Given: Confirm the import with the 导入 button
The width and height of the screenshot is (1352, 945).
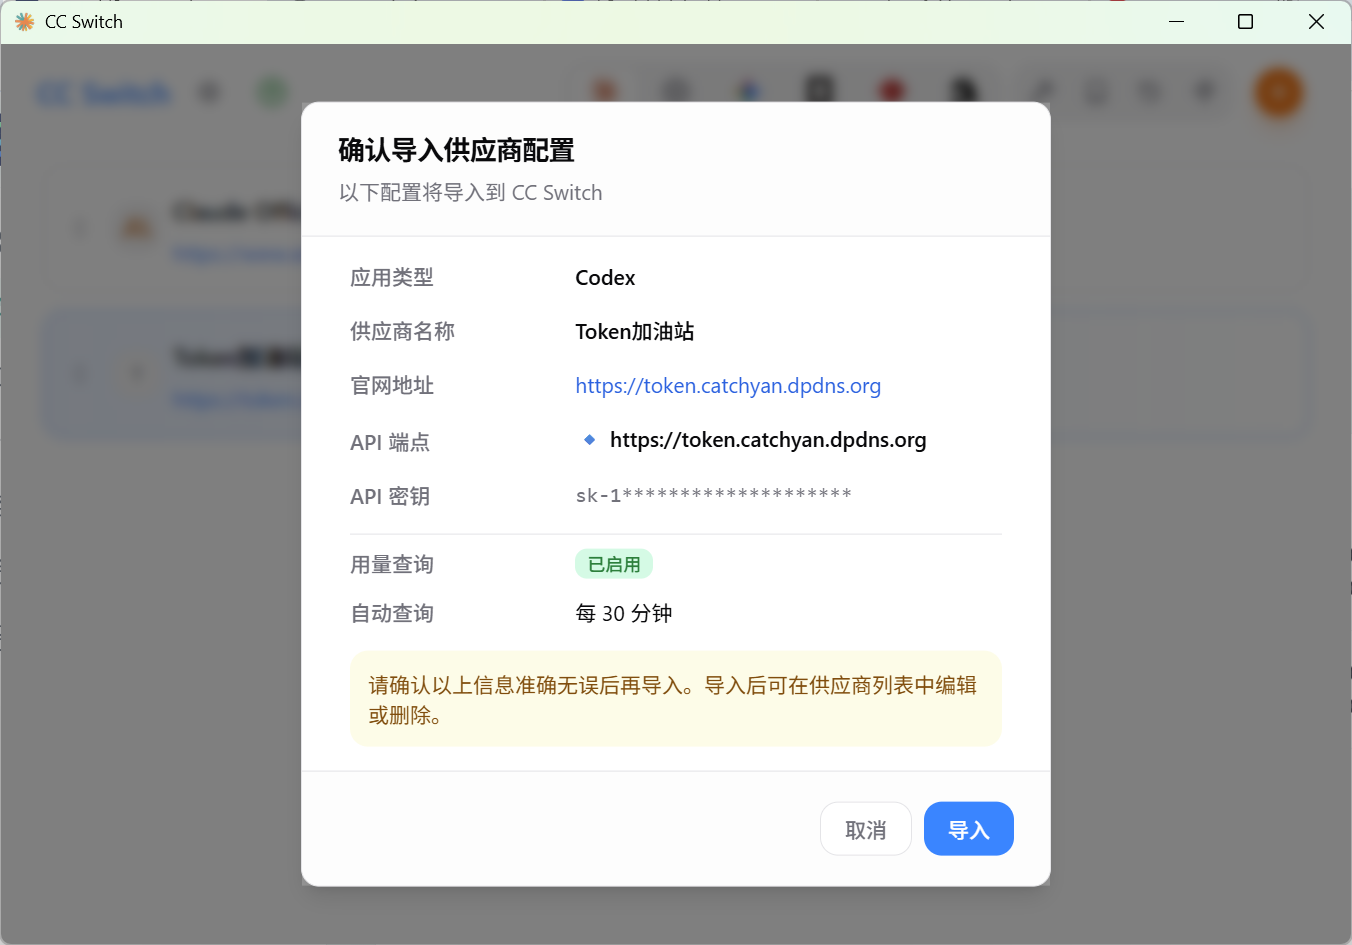Looking at the screenshot, I should pyautogui.click(x=968, y=828).
